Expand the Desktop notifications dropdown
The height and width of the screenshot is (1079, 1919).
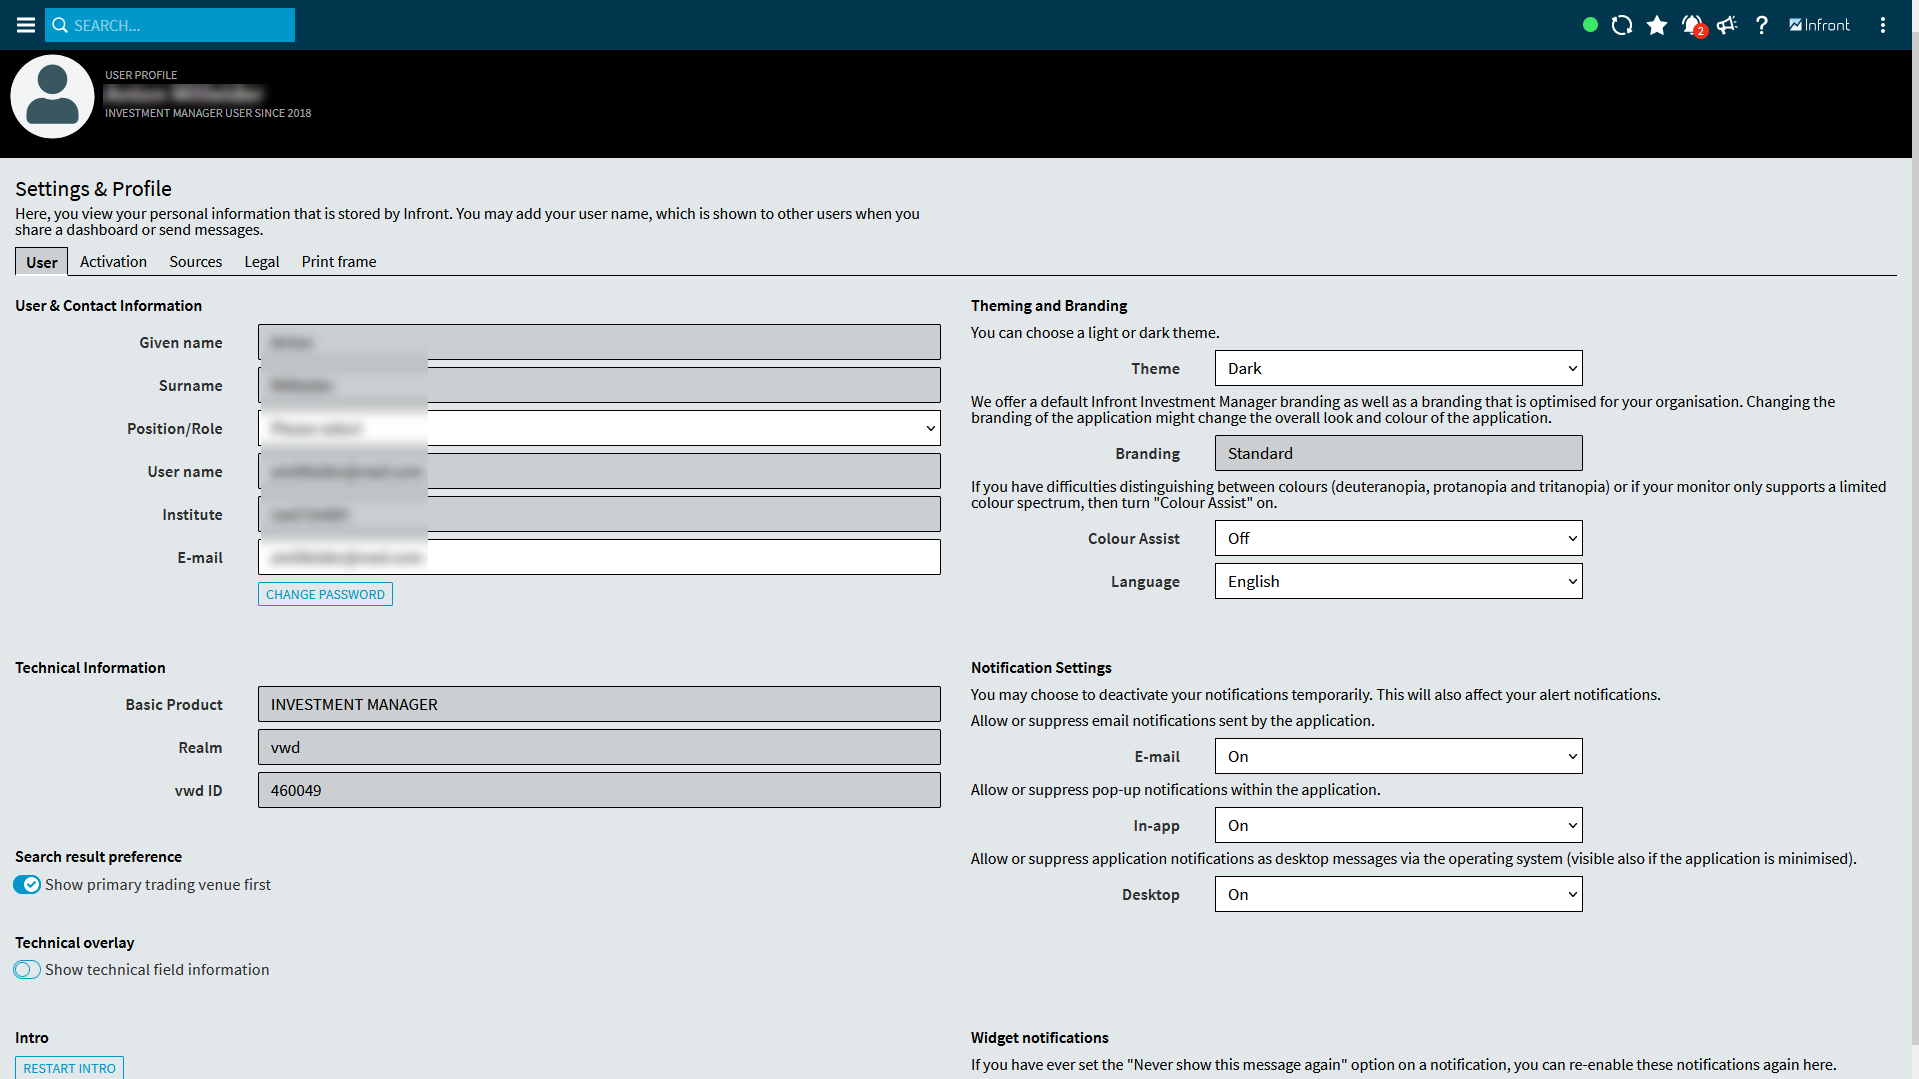pos(1398,895)
